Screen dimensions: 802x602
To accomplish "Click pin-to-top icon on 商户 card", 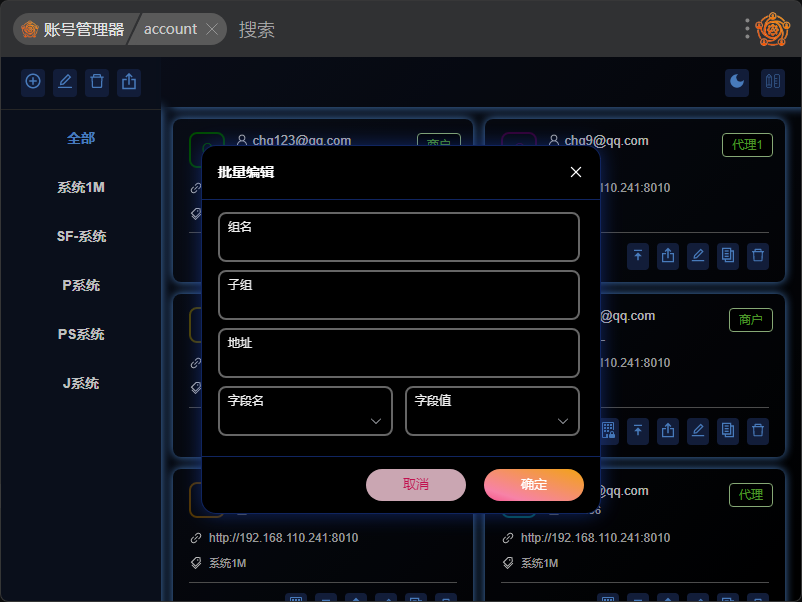I will [x=638, y=430].
